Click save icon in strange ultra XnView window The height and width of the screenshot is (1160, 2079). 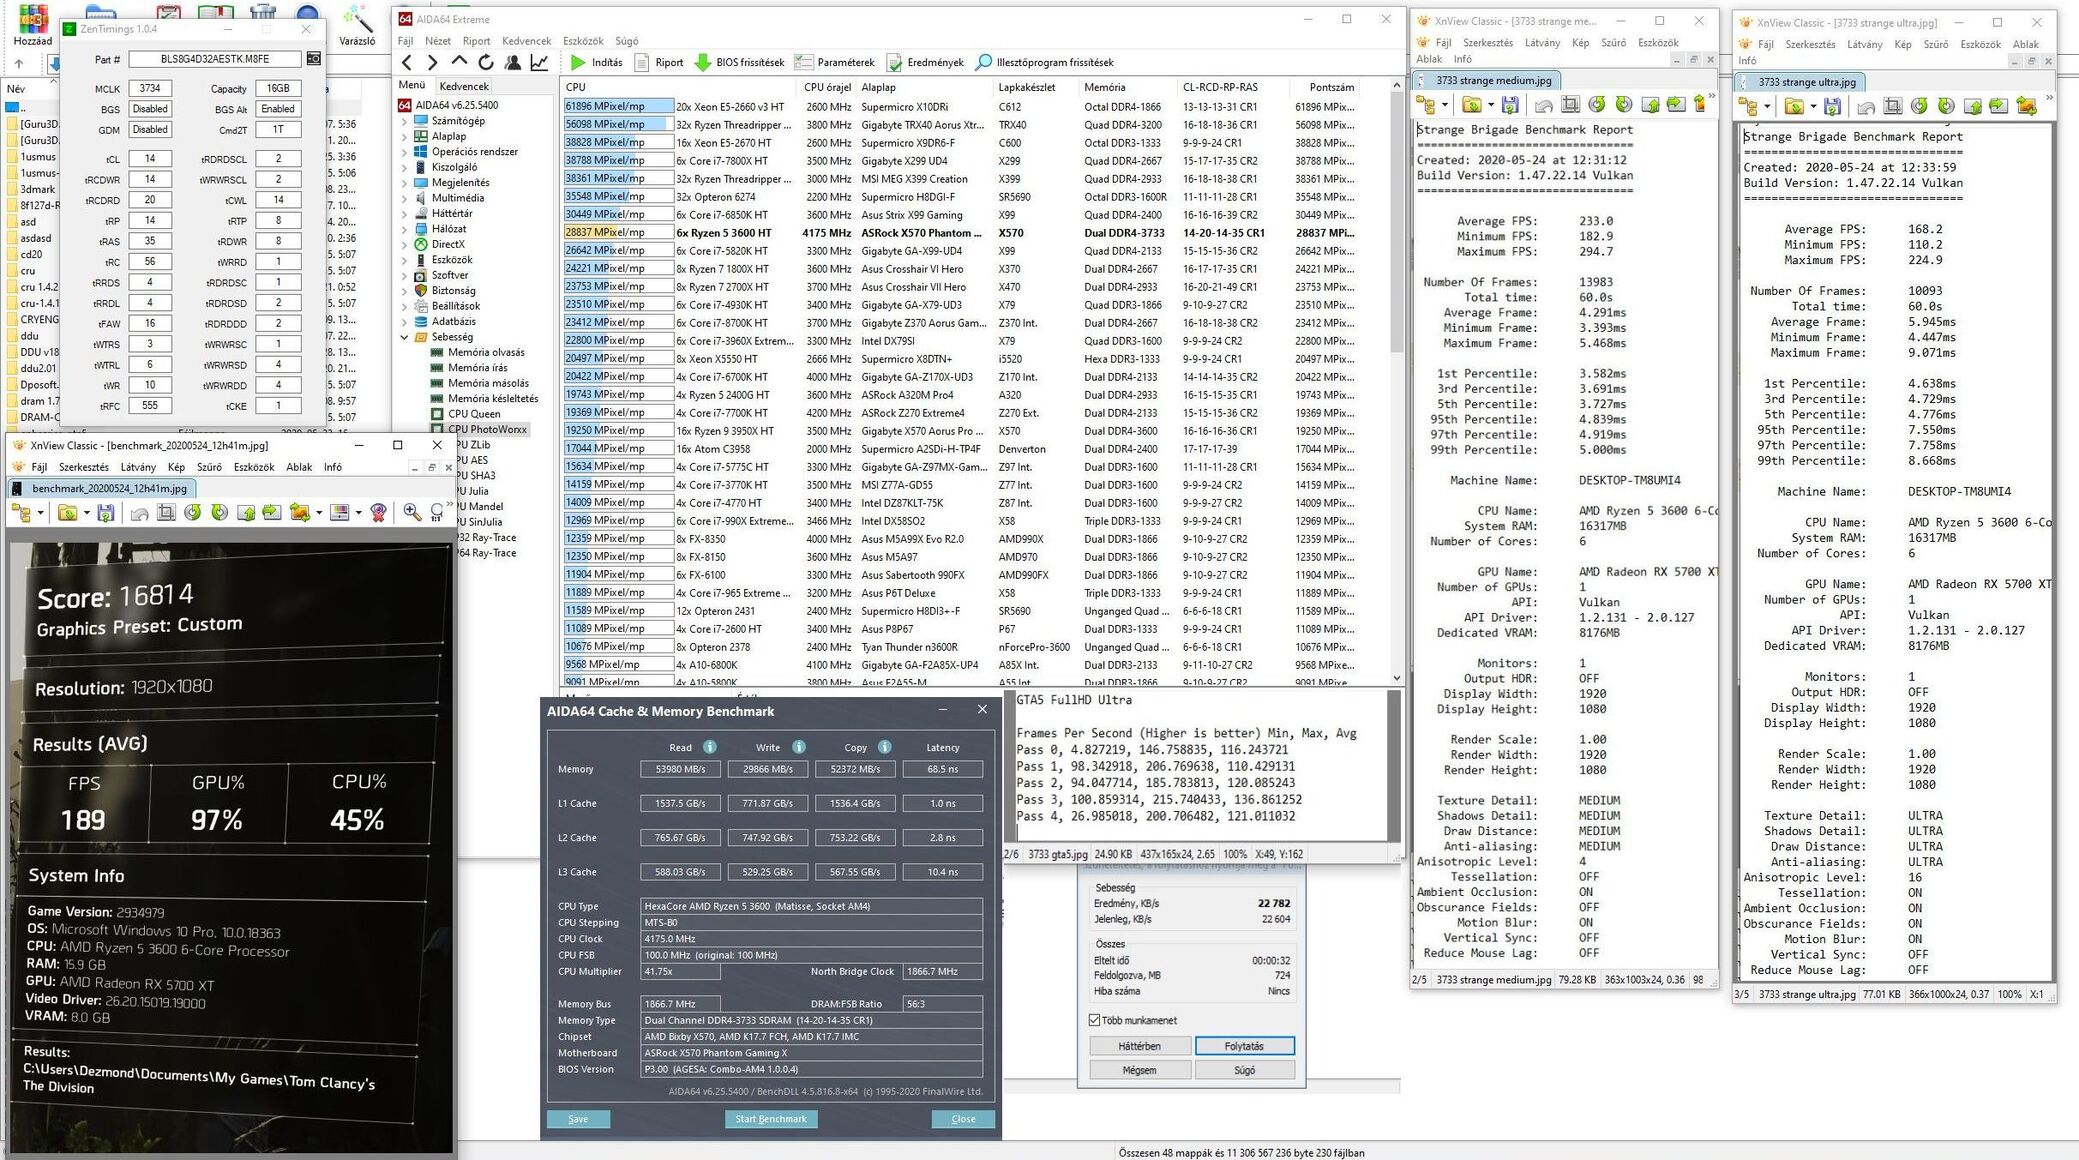[1832, 106]
